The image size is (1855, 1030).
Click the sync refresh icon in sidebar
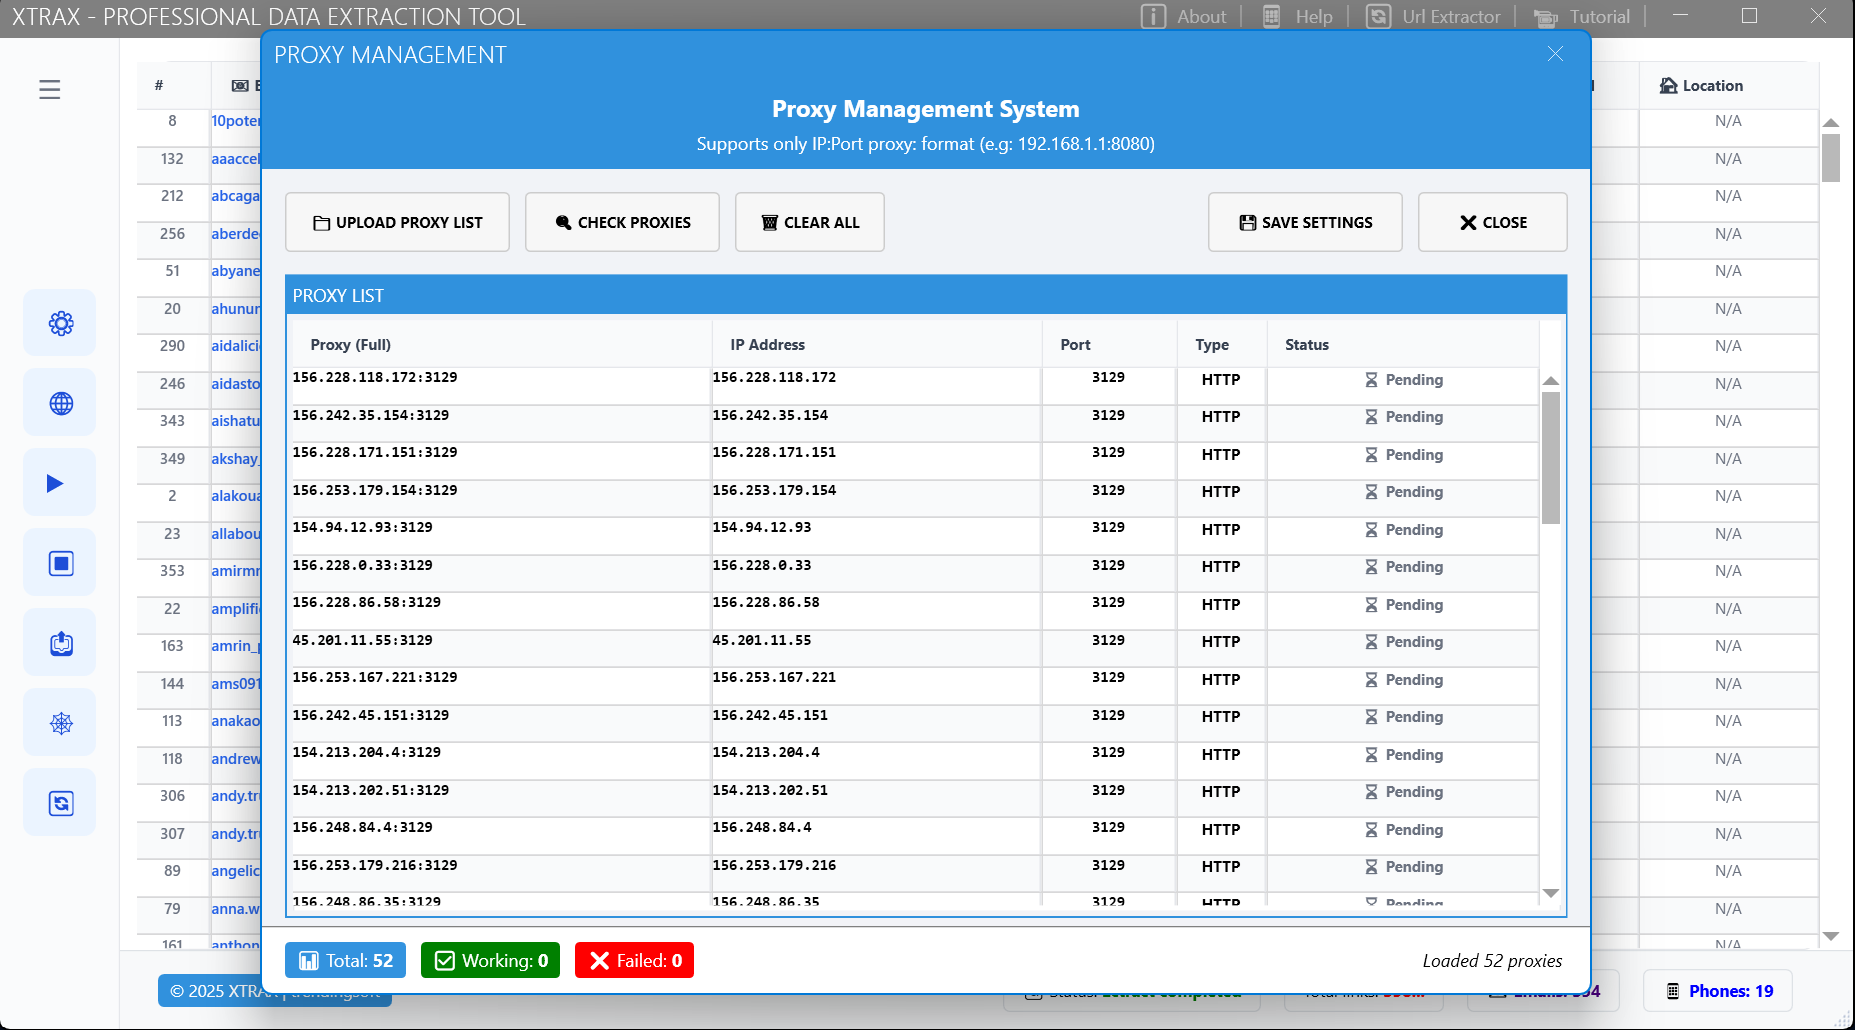pyautogui.click(x=60, y=802)
